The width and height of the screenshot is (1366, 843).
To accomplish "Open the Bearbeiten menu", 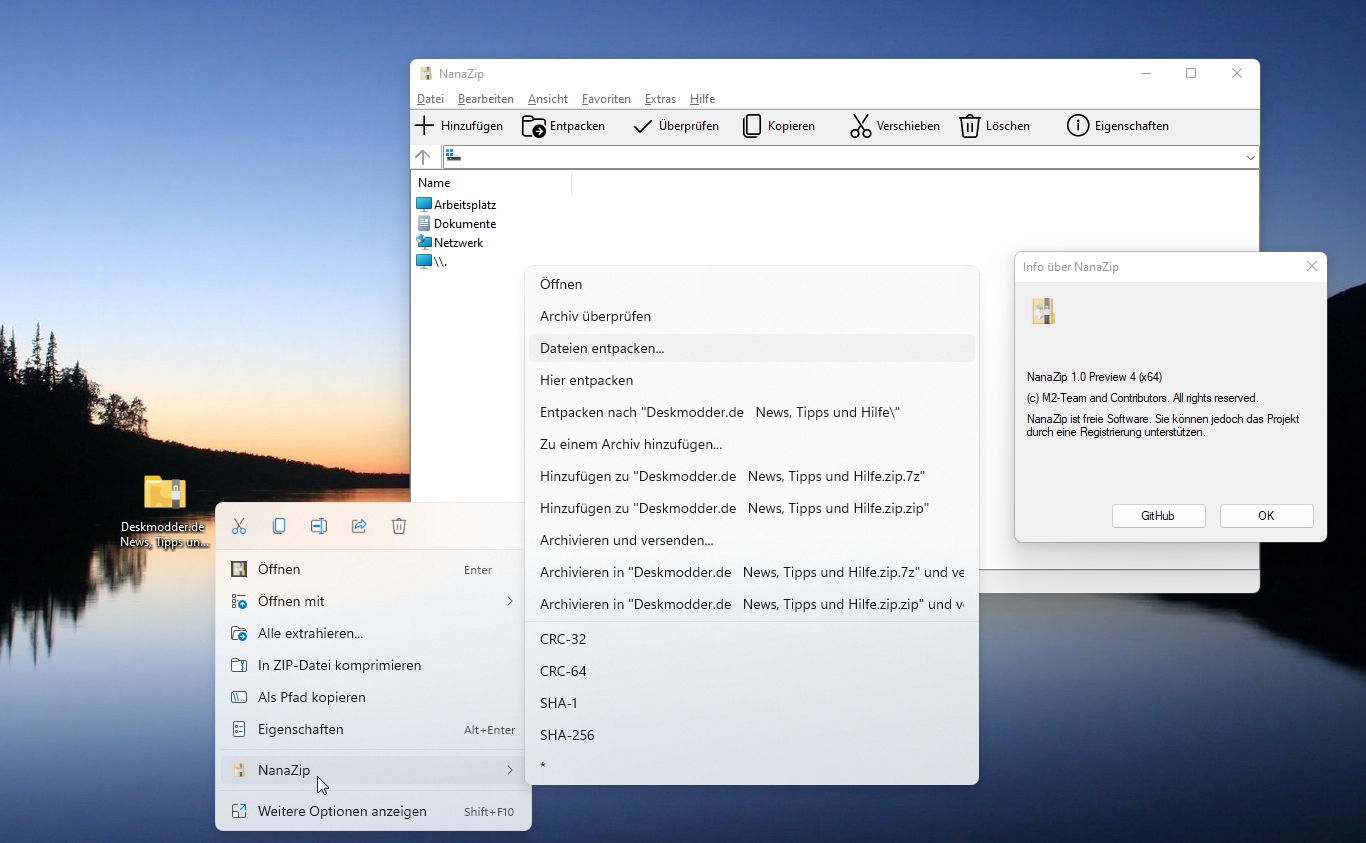I will coord(486,99).
